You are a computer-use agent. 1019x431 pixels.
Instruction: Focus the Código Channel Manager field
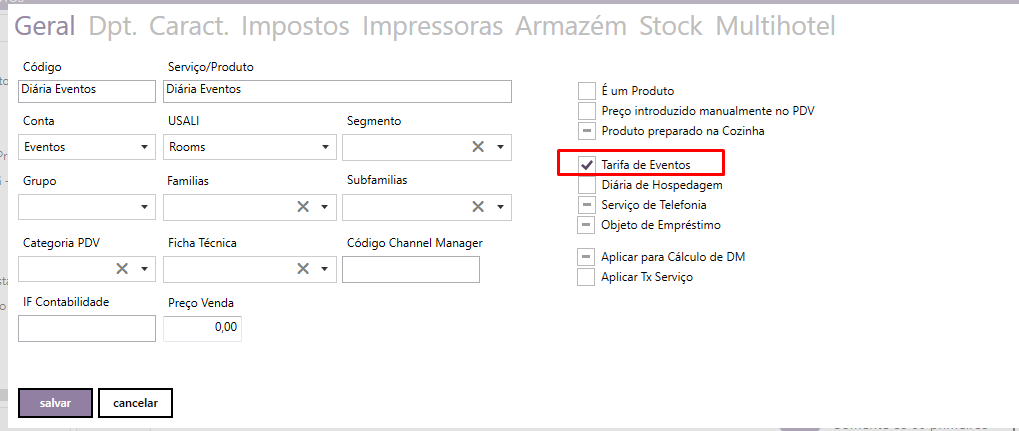click(410, 269)
